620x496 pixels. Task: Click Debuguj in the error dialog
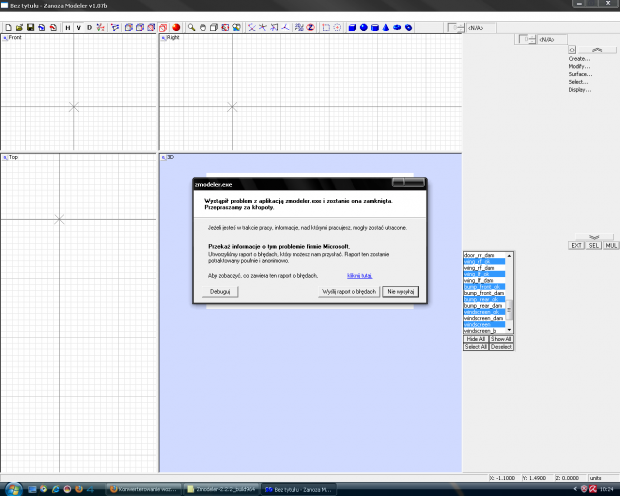[220, 292]
